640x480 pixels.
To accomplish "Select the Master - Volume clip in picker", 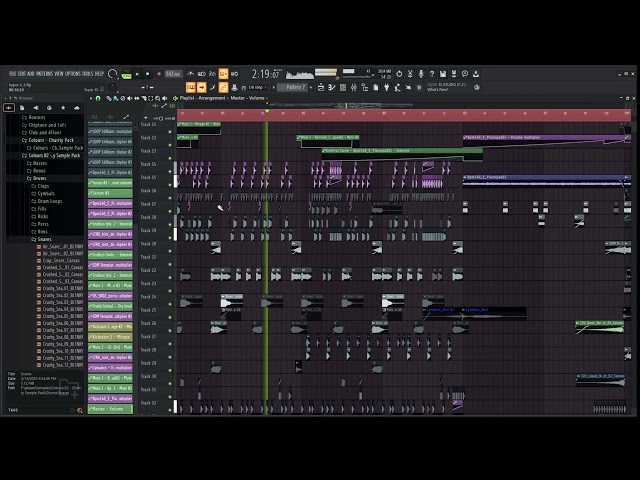I will [110, 409].
